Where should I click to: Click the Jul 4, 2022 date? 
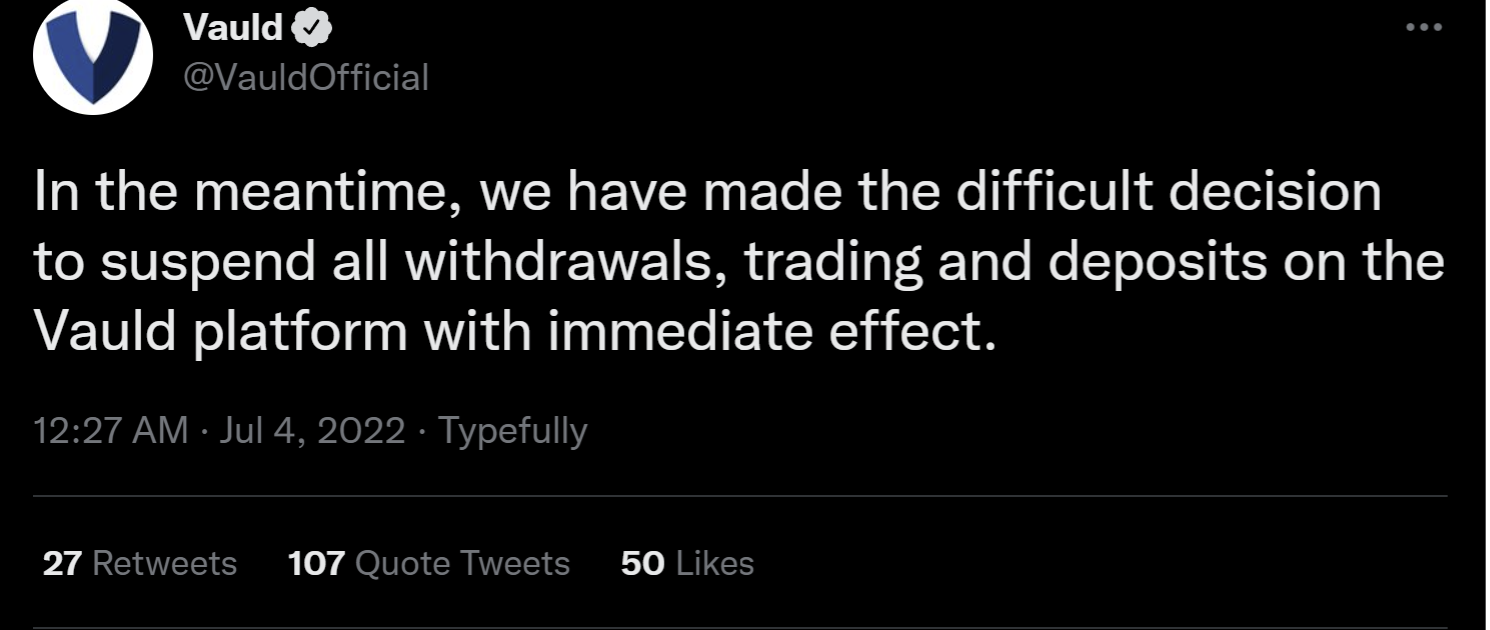311,431
